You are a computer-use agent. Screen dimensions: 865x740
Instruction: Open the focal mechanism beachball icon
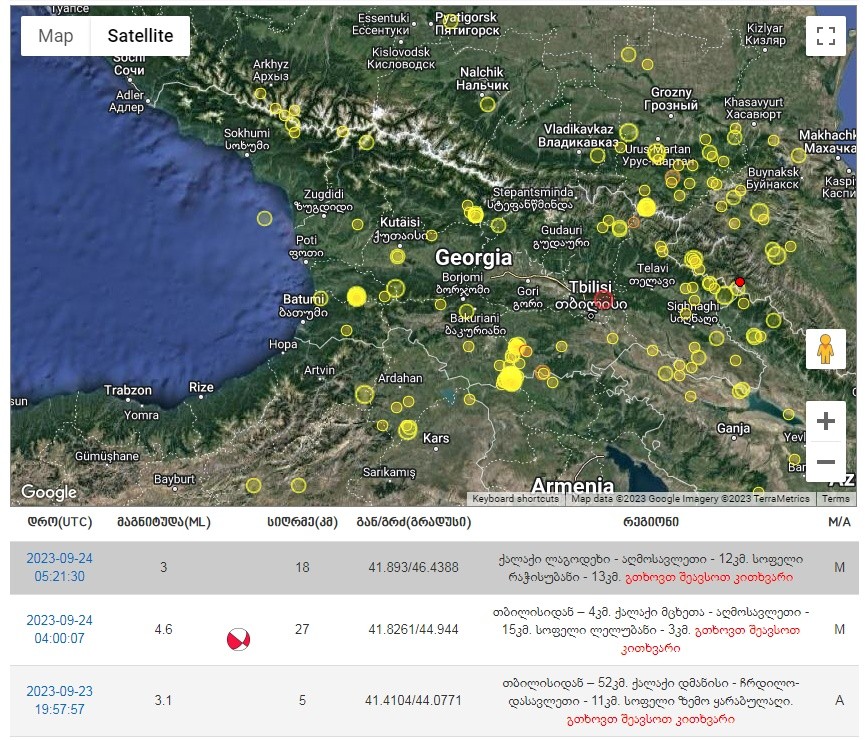[238, 639]
